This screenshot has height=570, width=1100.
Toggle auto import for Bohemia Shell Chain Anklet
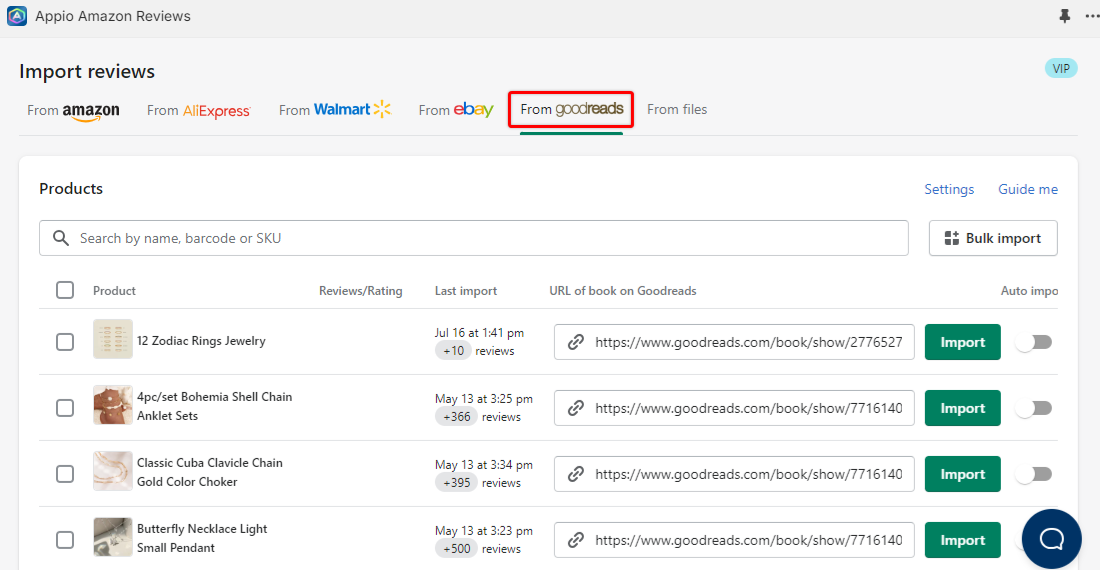click(x=1033, y=408)
